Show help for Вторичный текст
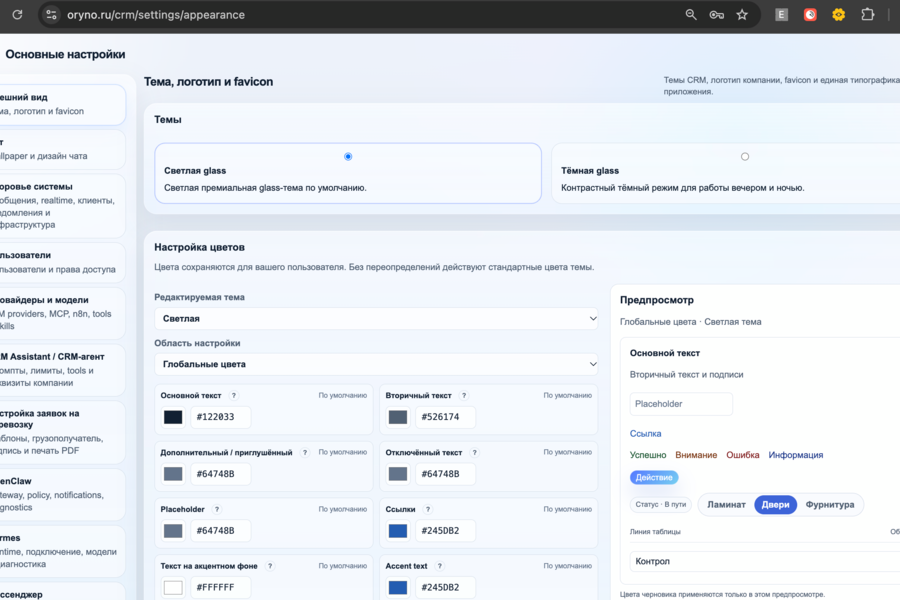Screen dimensions: 900x600 [x=464, y=396]
